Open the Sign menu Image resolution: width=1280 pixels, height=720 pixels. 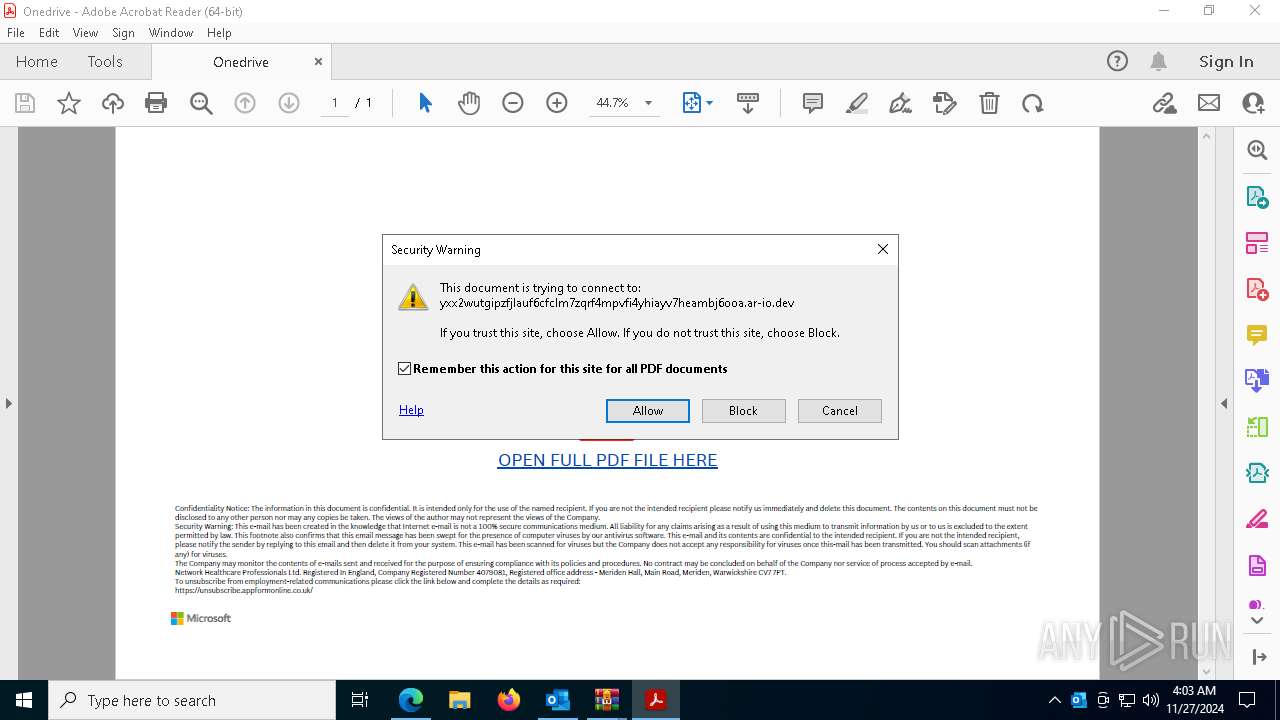pos(123,32)
